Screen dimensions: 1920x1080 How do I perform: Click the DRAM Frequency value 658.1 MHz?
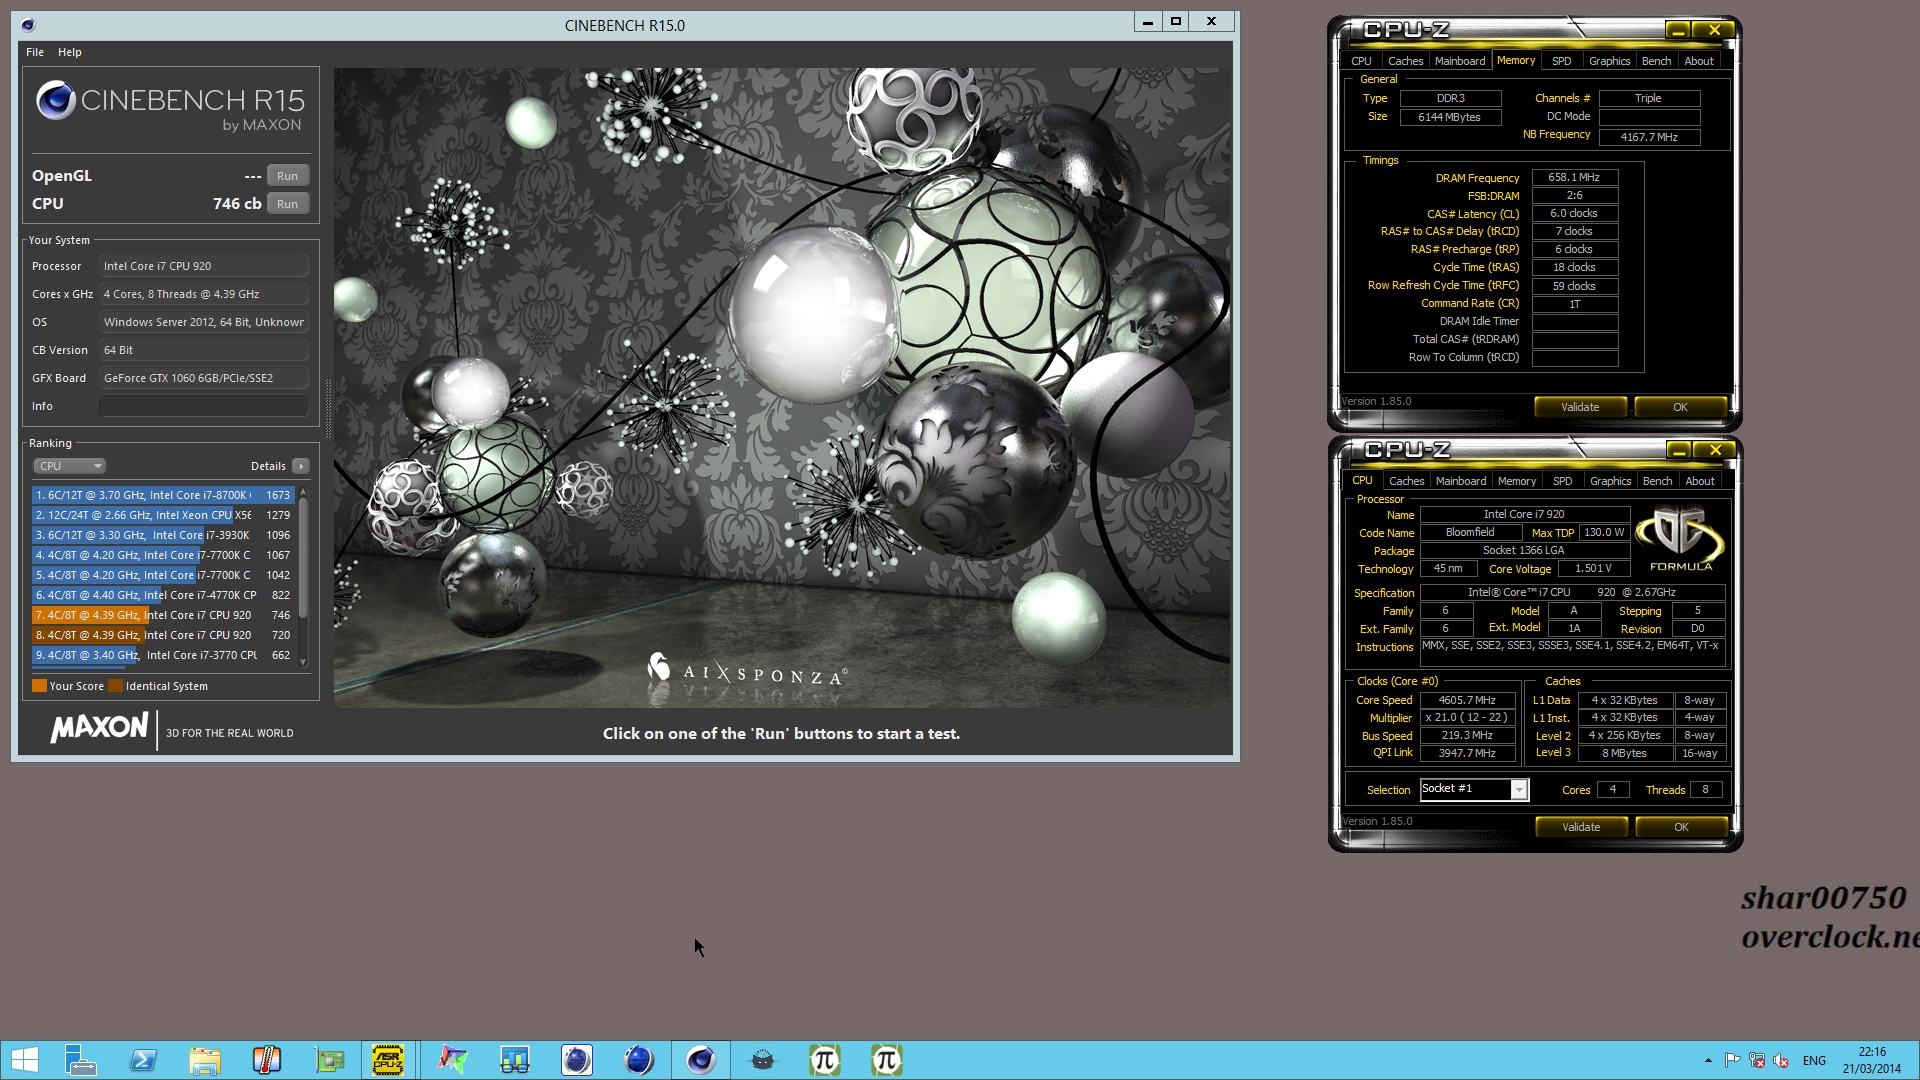click(1574, 177)
